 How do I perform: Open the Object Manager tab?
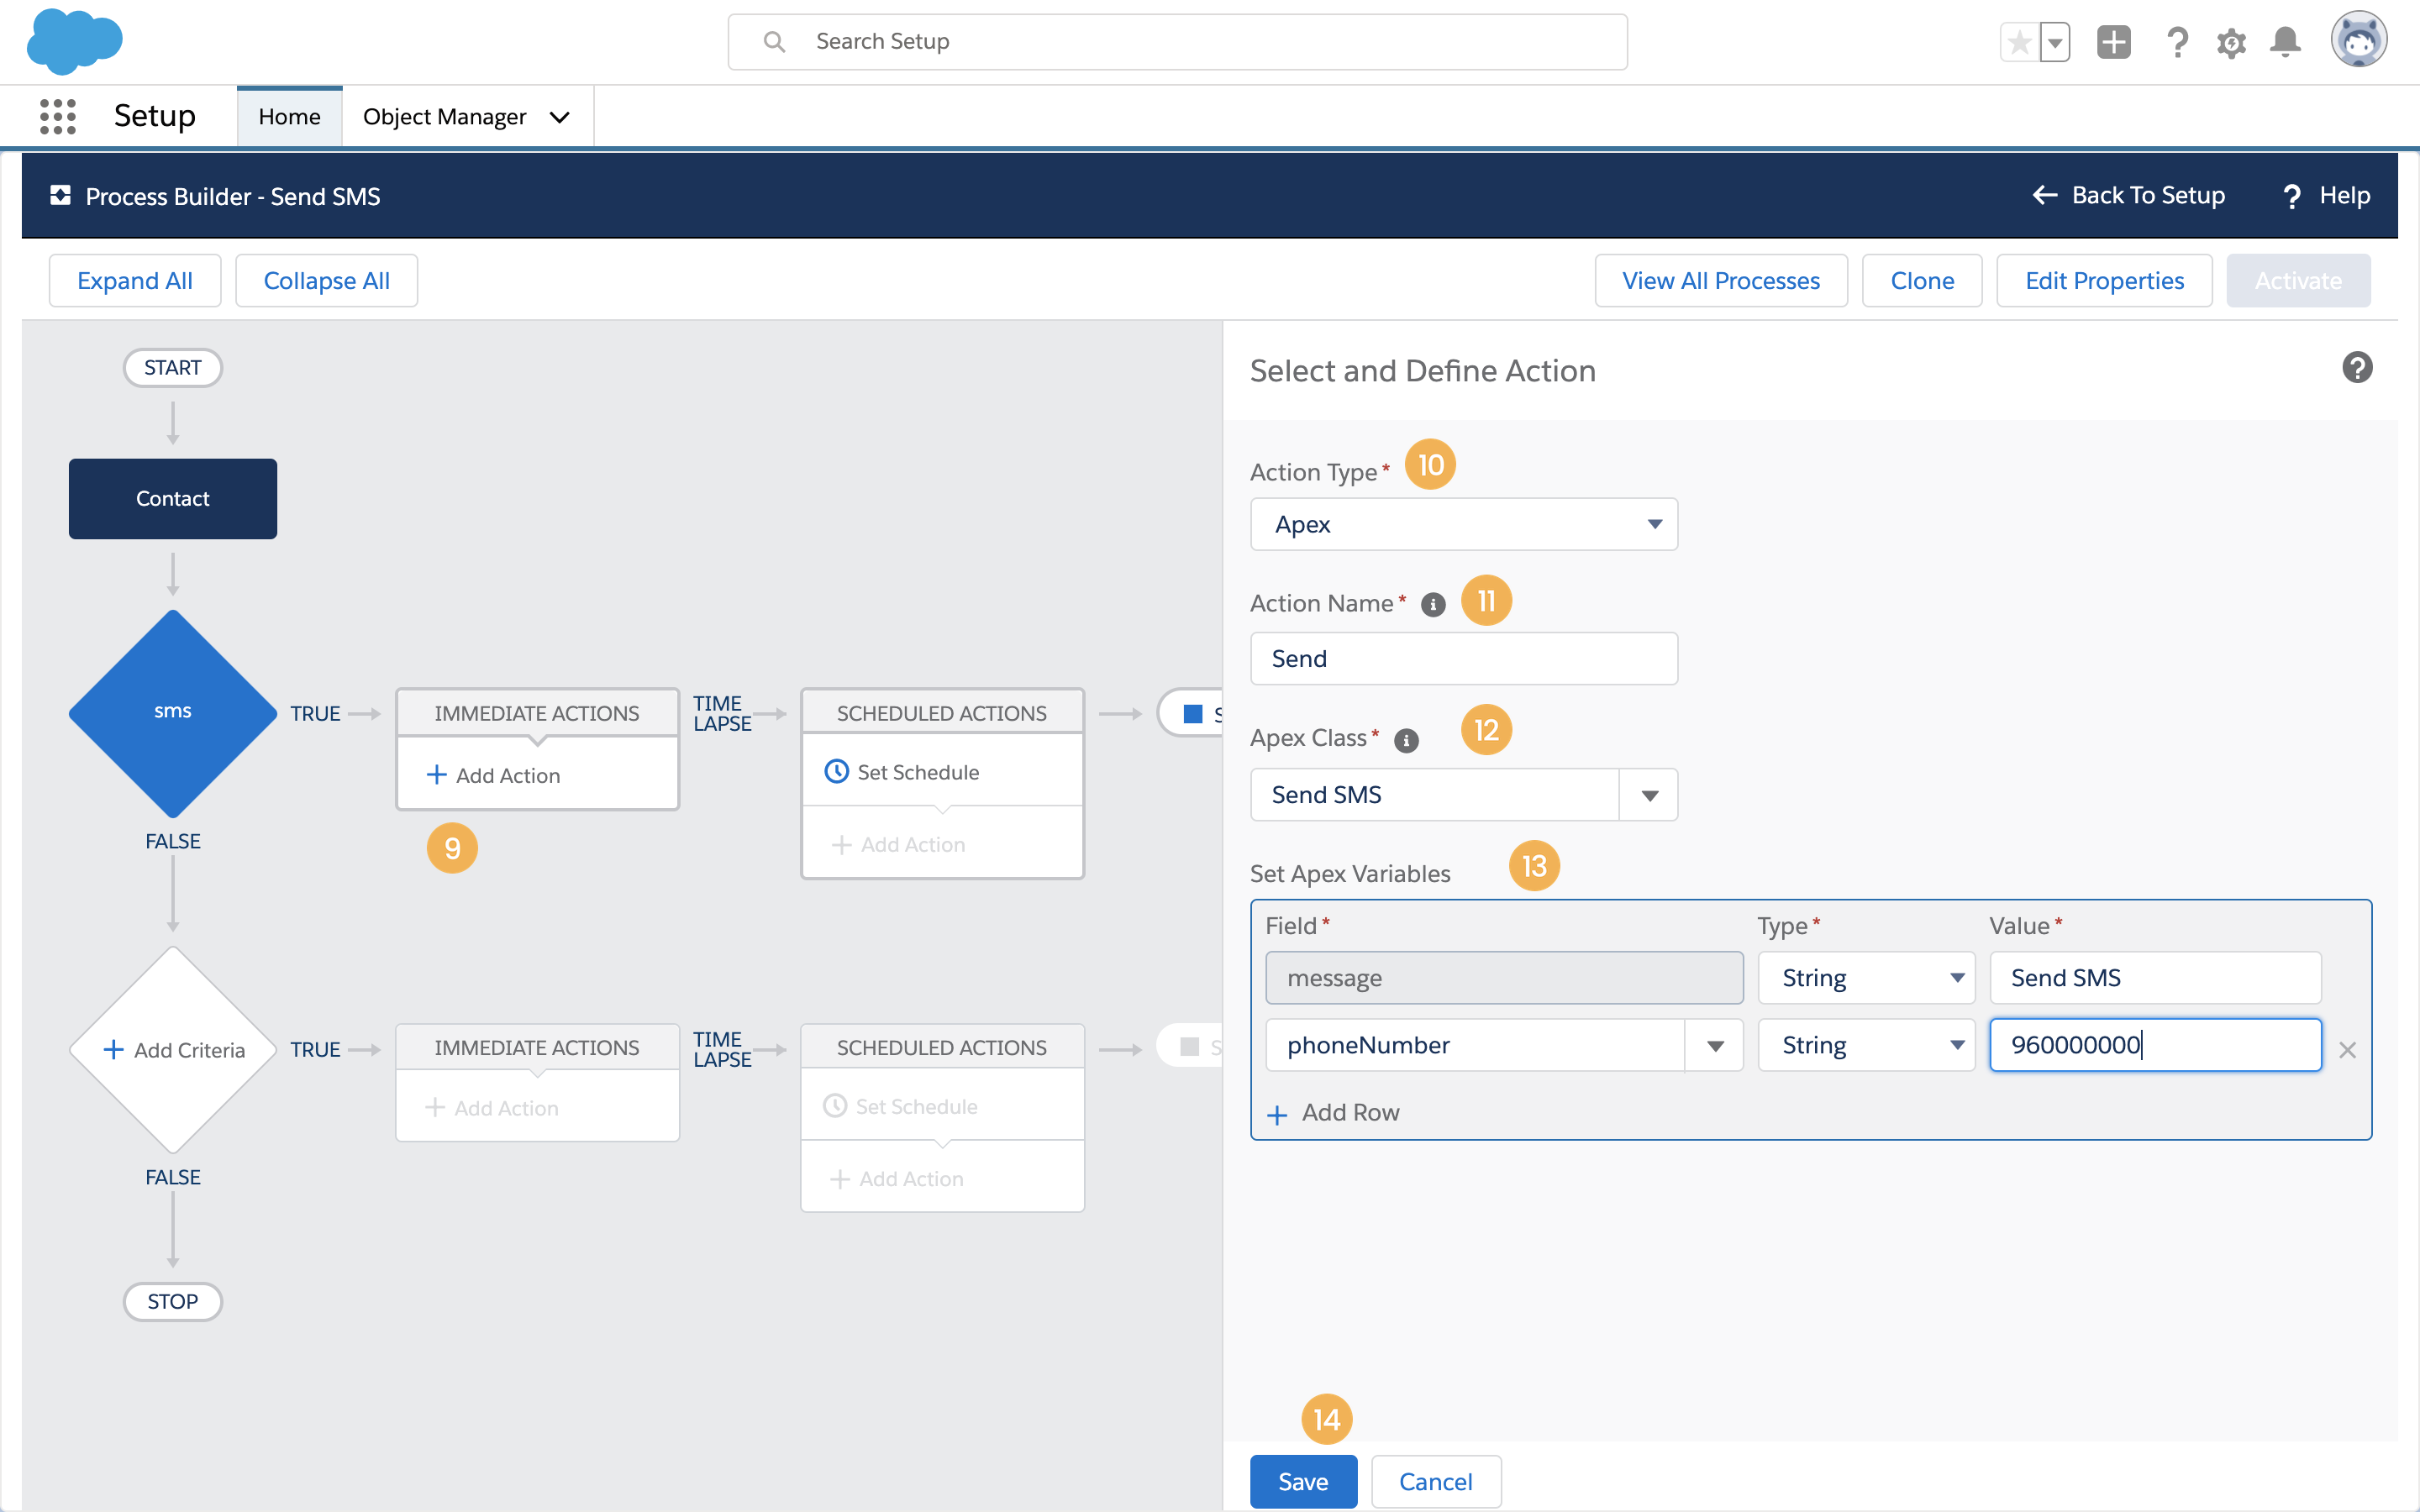pyautogui.click(x=444, y=116)
